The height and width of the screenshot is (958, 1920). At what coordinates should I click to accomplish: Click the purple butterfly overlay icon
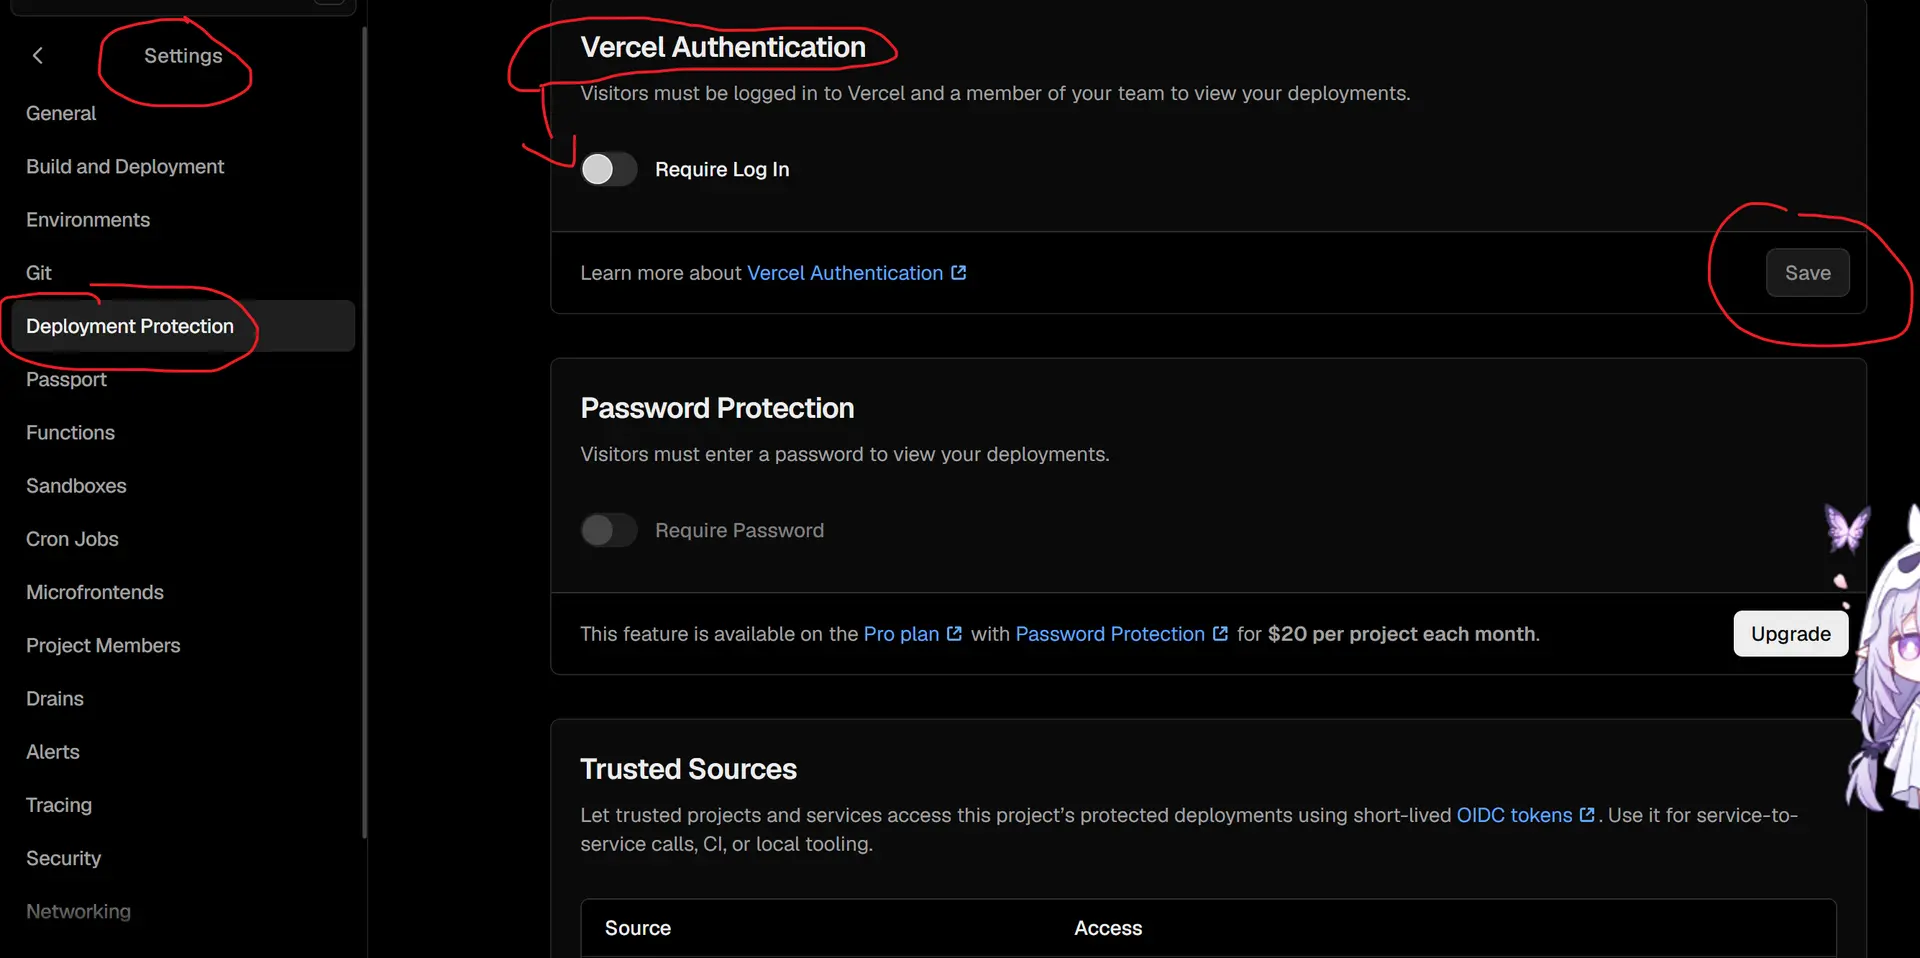(x=1846, y=529)
